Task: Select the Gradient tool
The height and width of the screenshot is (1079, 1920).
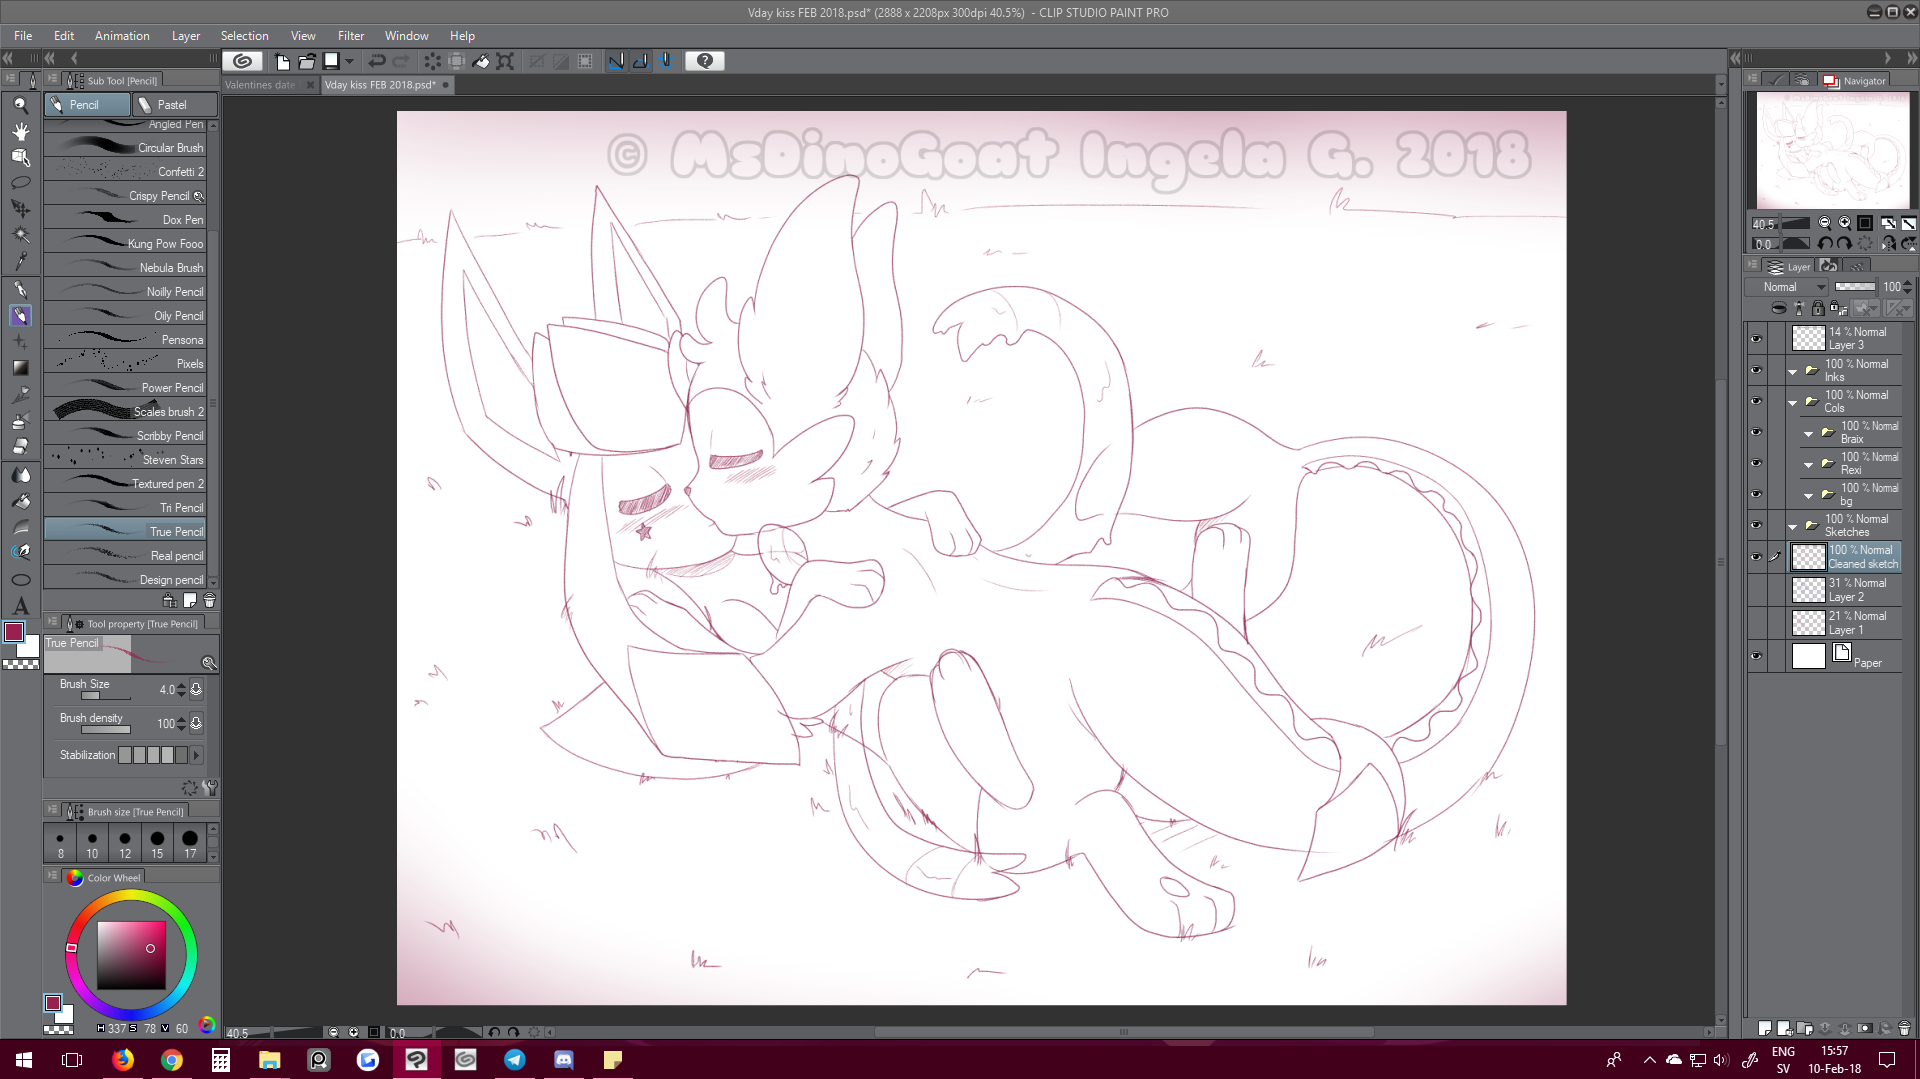Action: (20, 368)
